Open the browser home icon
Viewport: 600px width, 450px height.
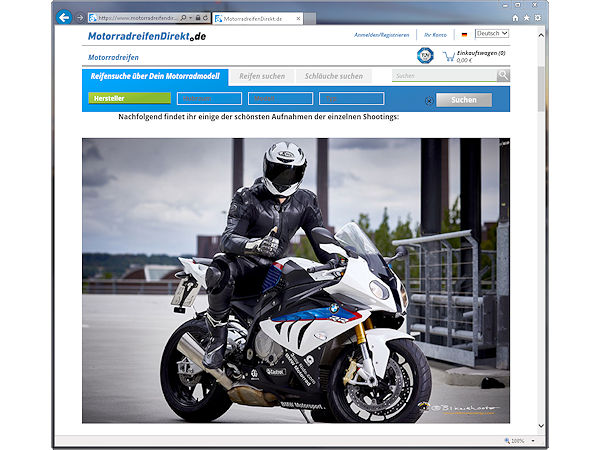(515, 18)
